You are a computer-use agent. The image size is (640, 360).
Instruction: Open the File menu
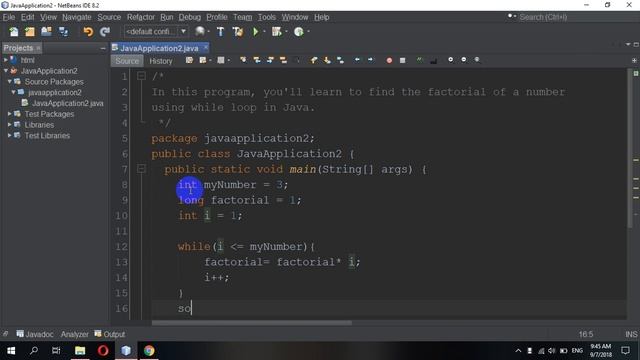point(9,17)
